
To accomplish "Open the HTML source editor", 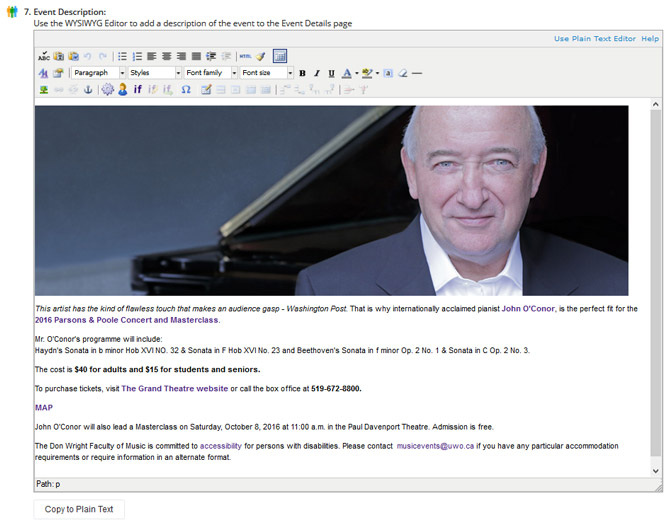I will pos(245,57).
